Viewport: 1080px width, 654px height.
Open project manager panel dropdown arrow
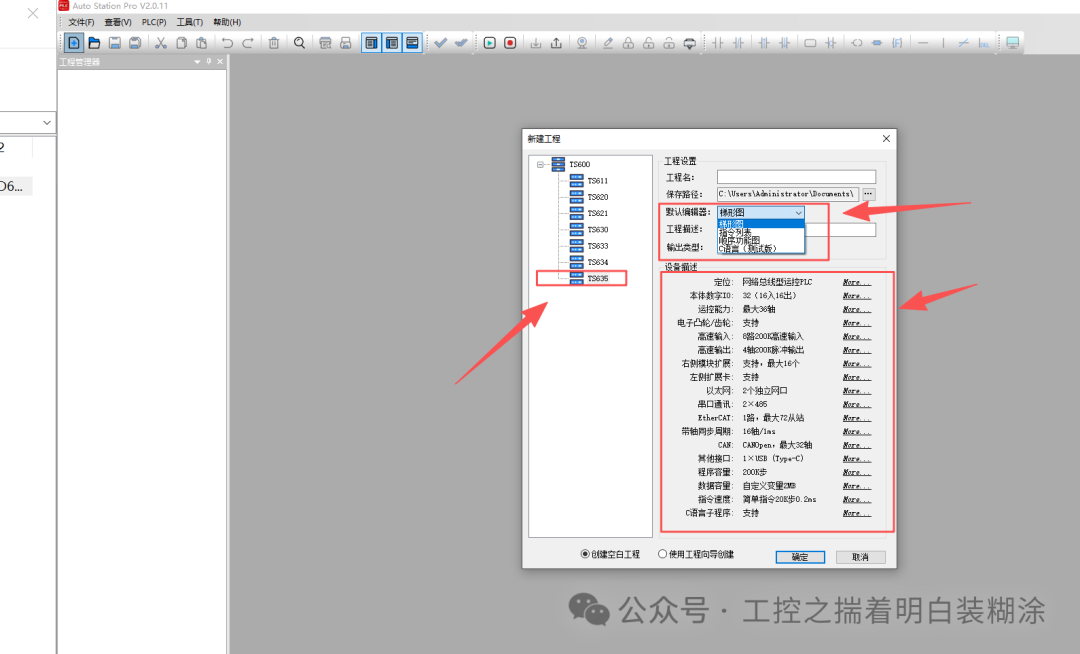[198, 61]
